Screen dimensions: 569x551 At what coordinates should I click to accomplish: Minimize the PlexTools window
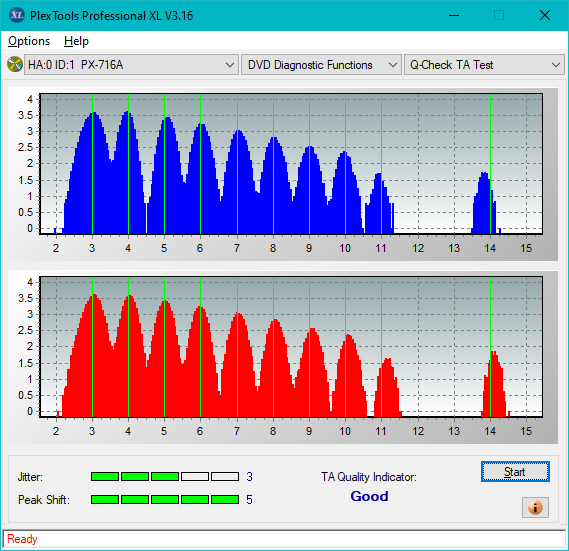click(x=454, y=15)
